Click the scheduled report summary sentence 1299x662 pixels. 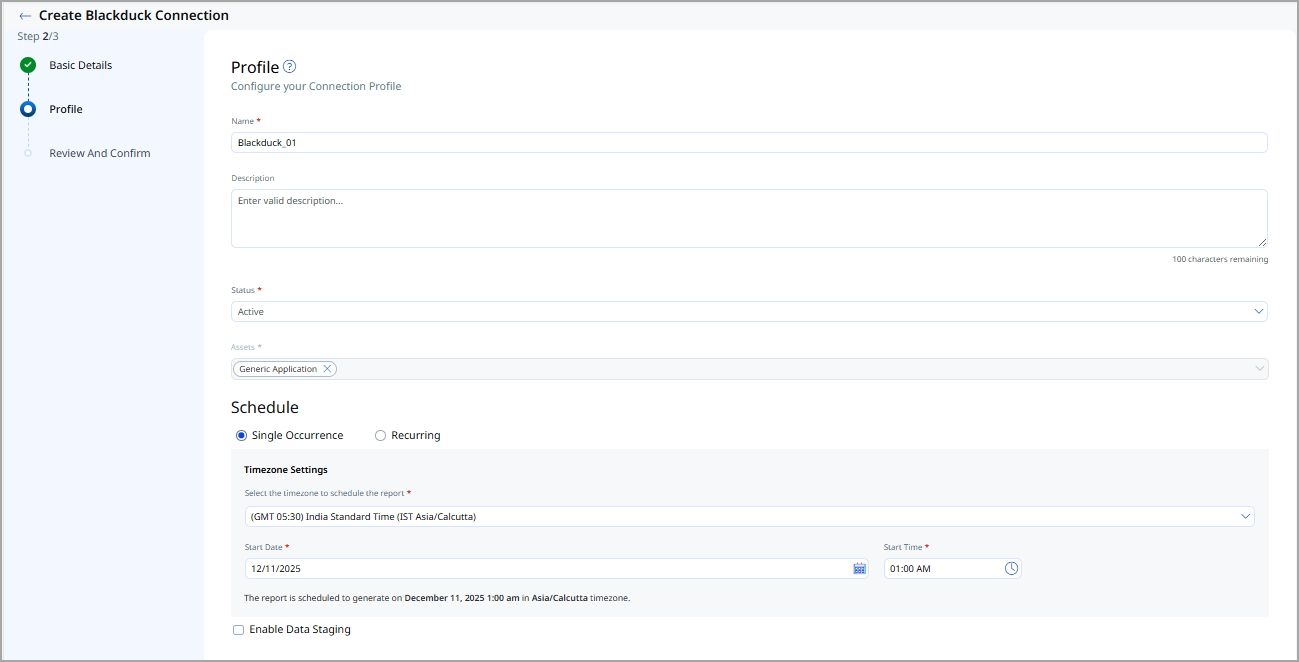(x=437, y=598)
